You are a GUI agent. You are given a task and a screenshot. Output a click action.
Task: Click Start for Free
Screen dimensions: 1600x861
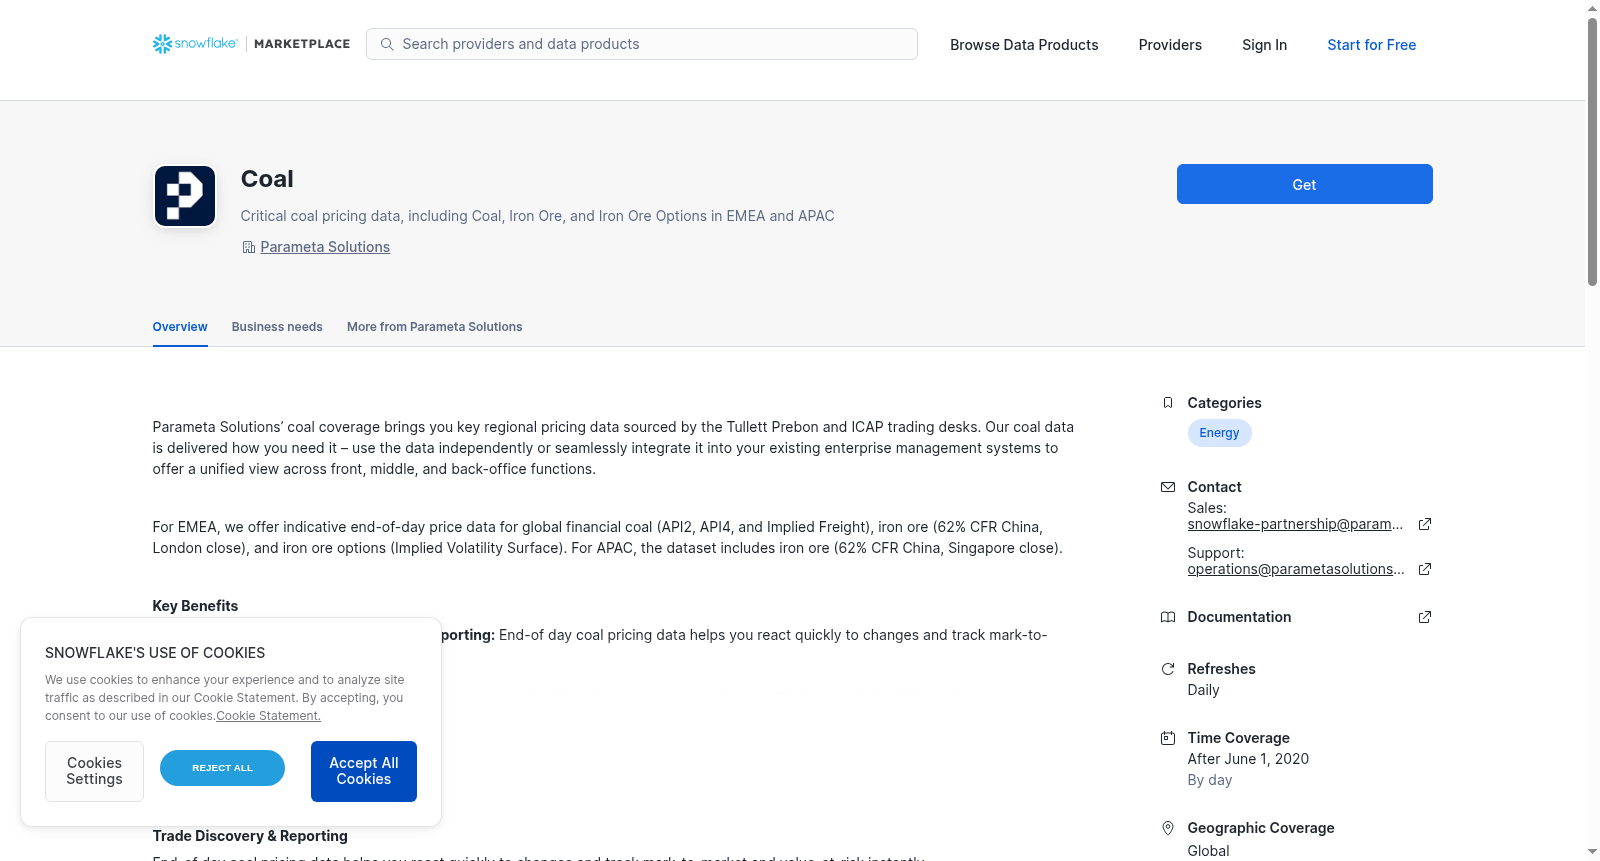point(1372,45)
